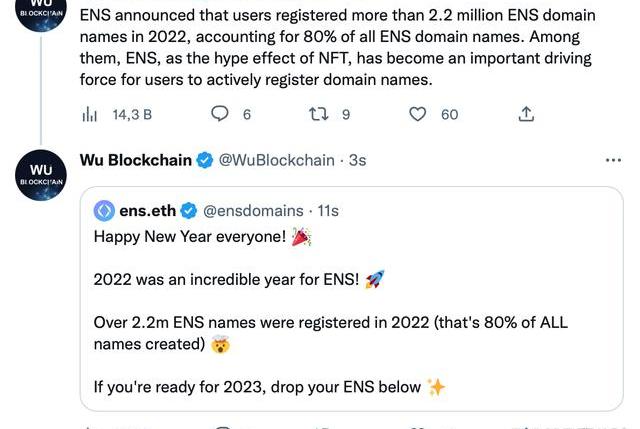640x429 pixels.
Task: Open the quoted tweet's 11s timestamp
Action: 327,210
